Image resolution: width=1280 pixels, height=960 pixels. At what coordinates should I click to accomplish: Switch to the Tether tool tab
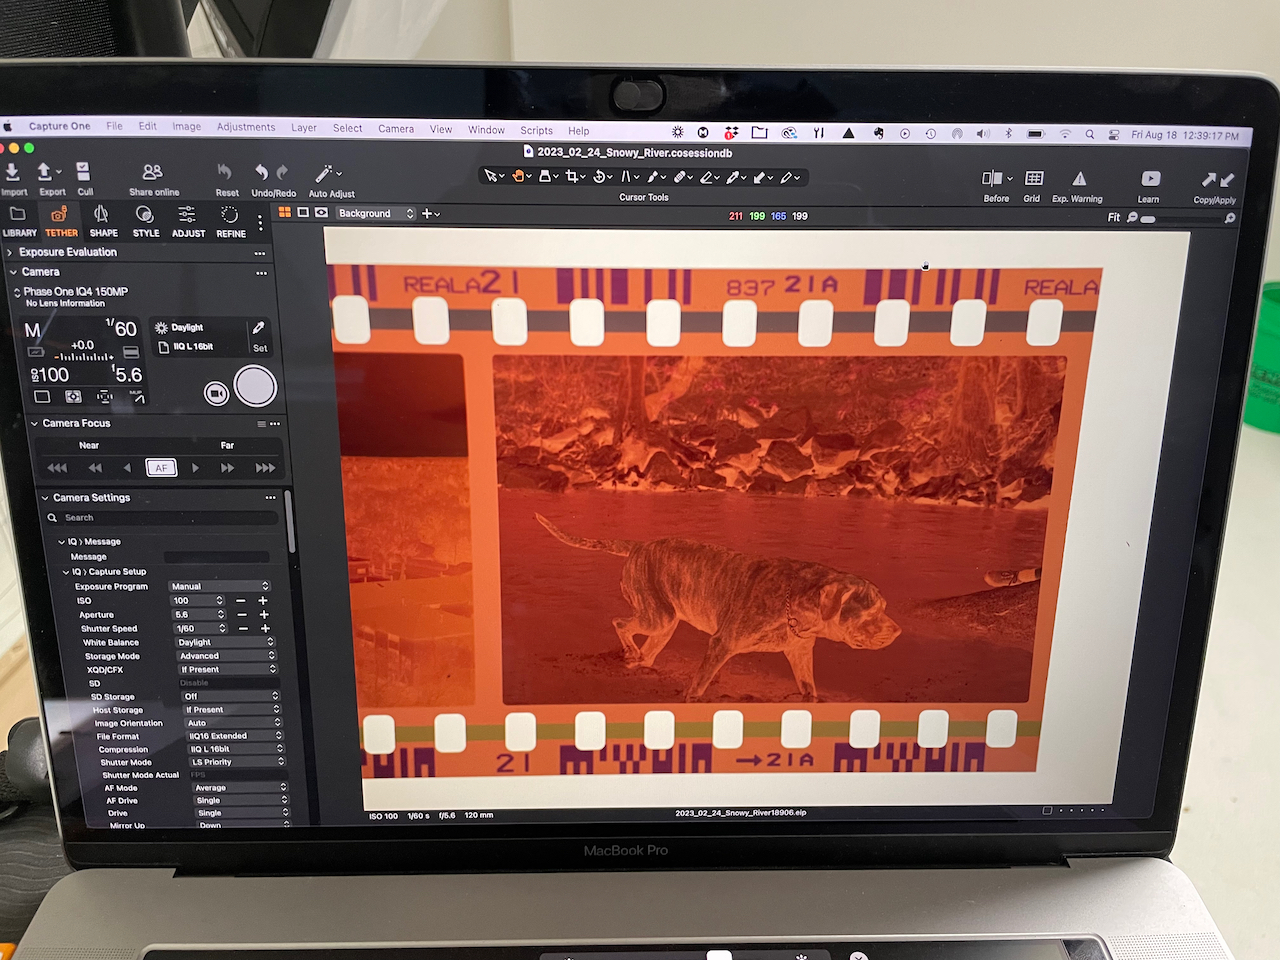point(60,222)
